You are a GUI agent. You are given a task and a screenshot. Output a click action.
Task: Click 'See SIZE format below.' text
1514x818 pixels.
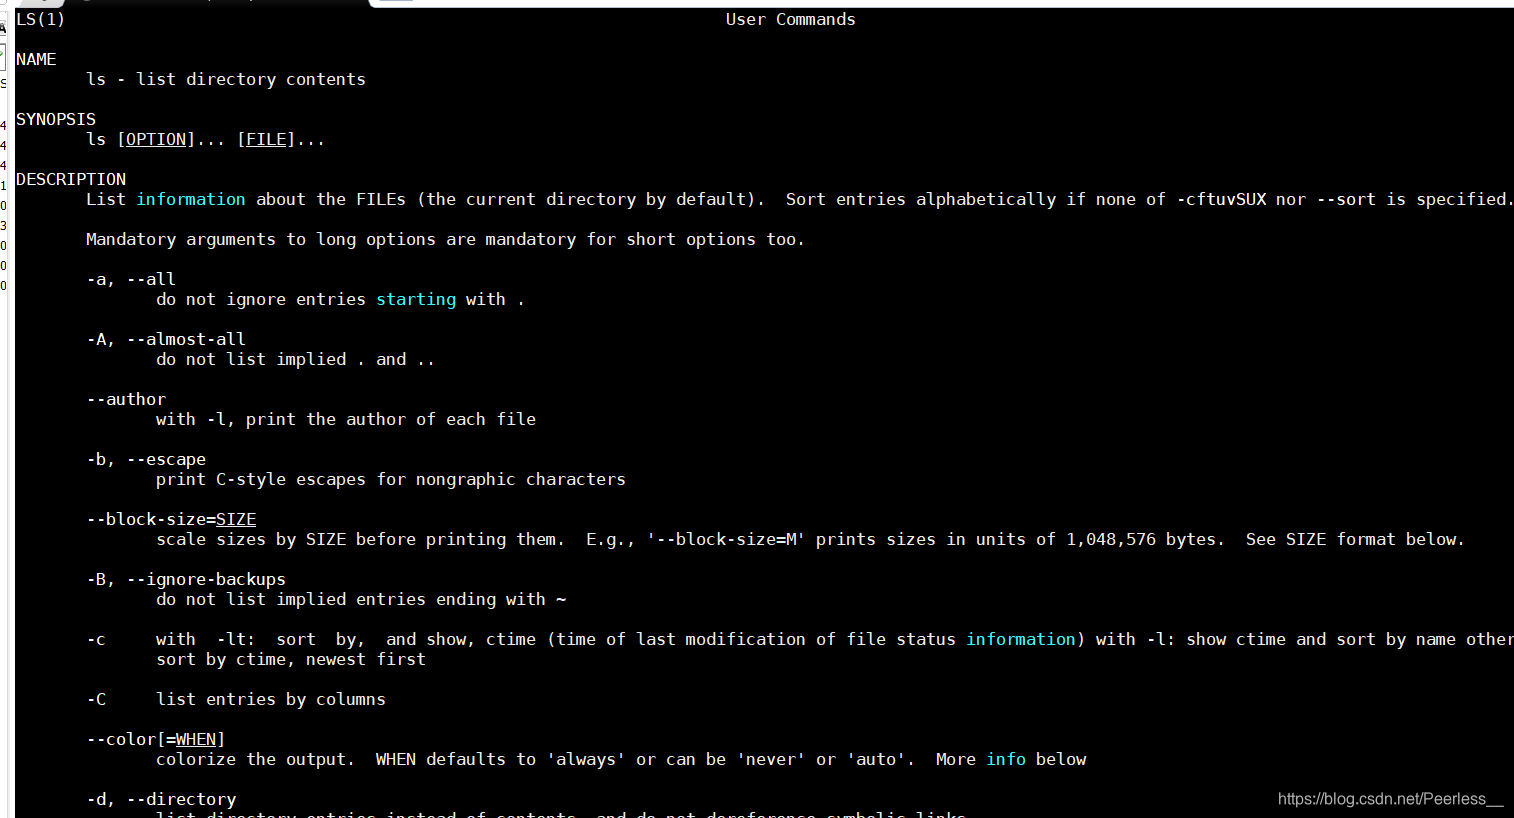(1355, 539)
